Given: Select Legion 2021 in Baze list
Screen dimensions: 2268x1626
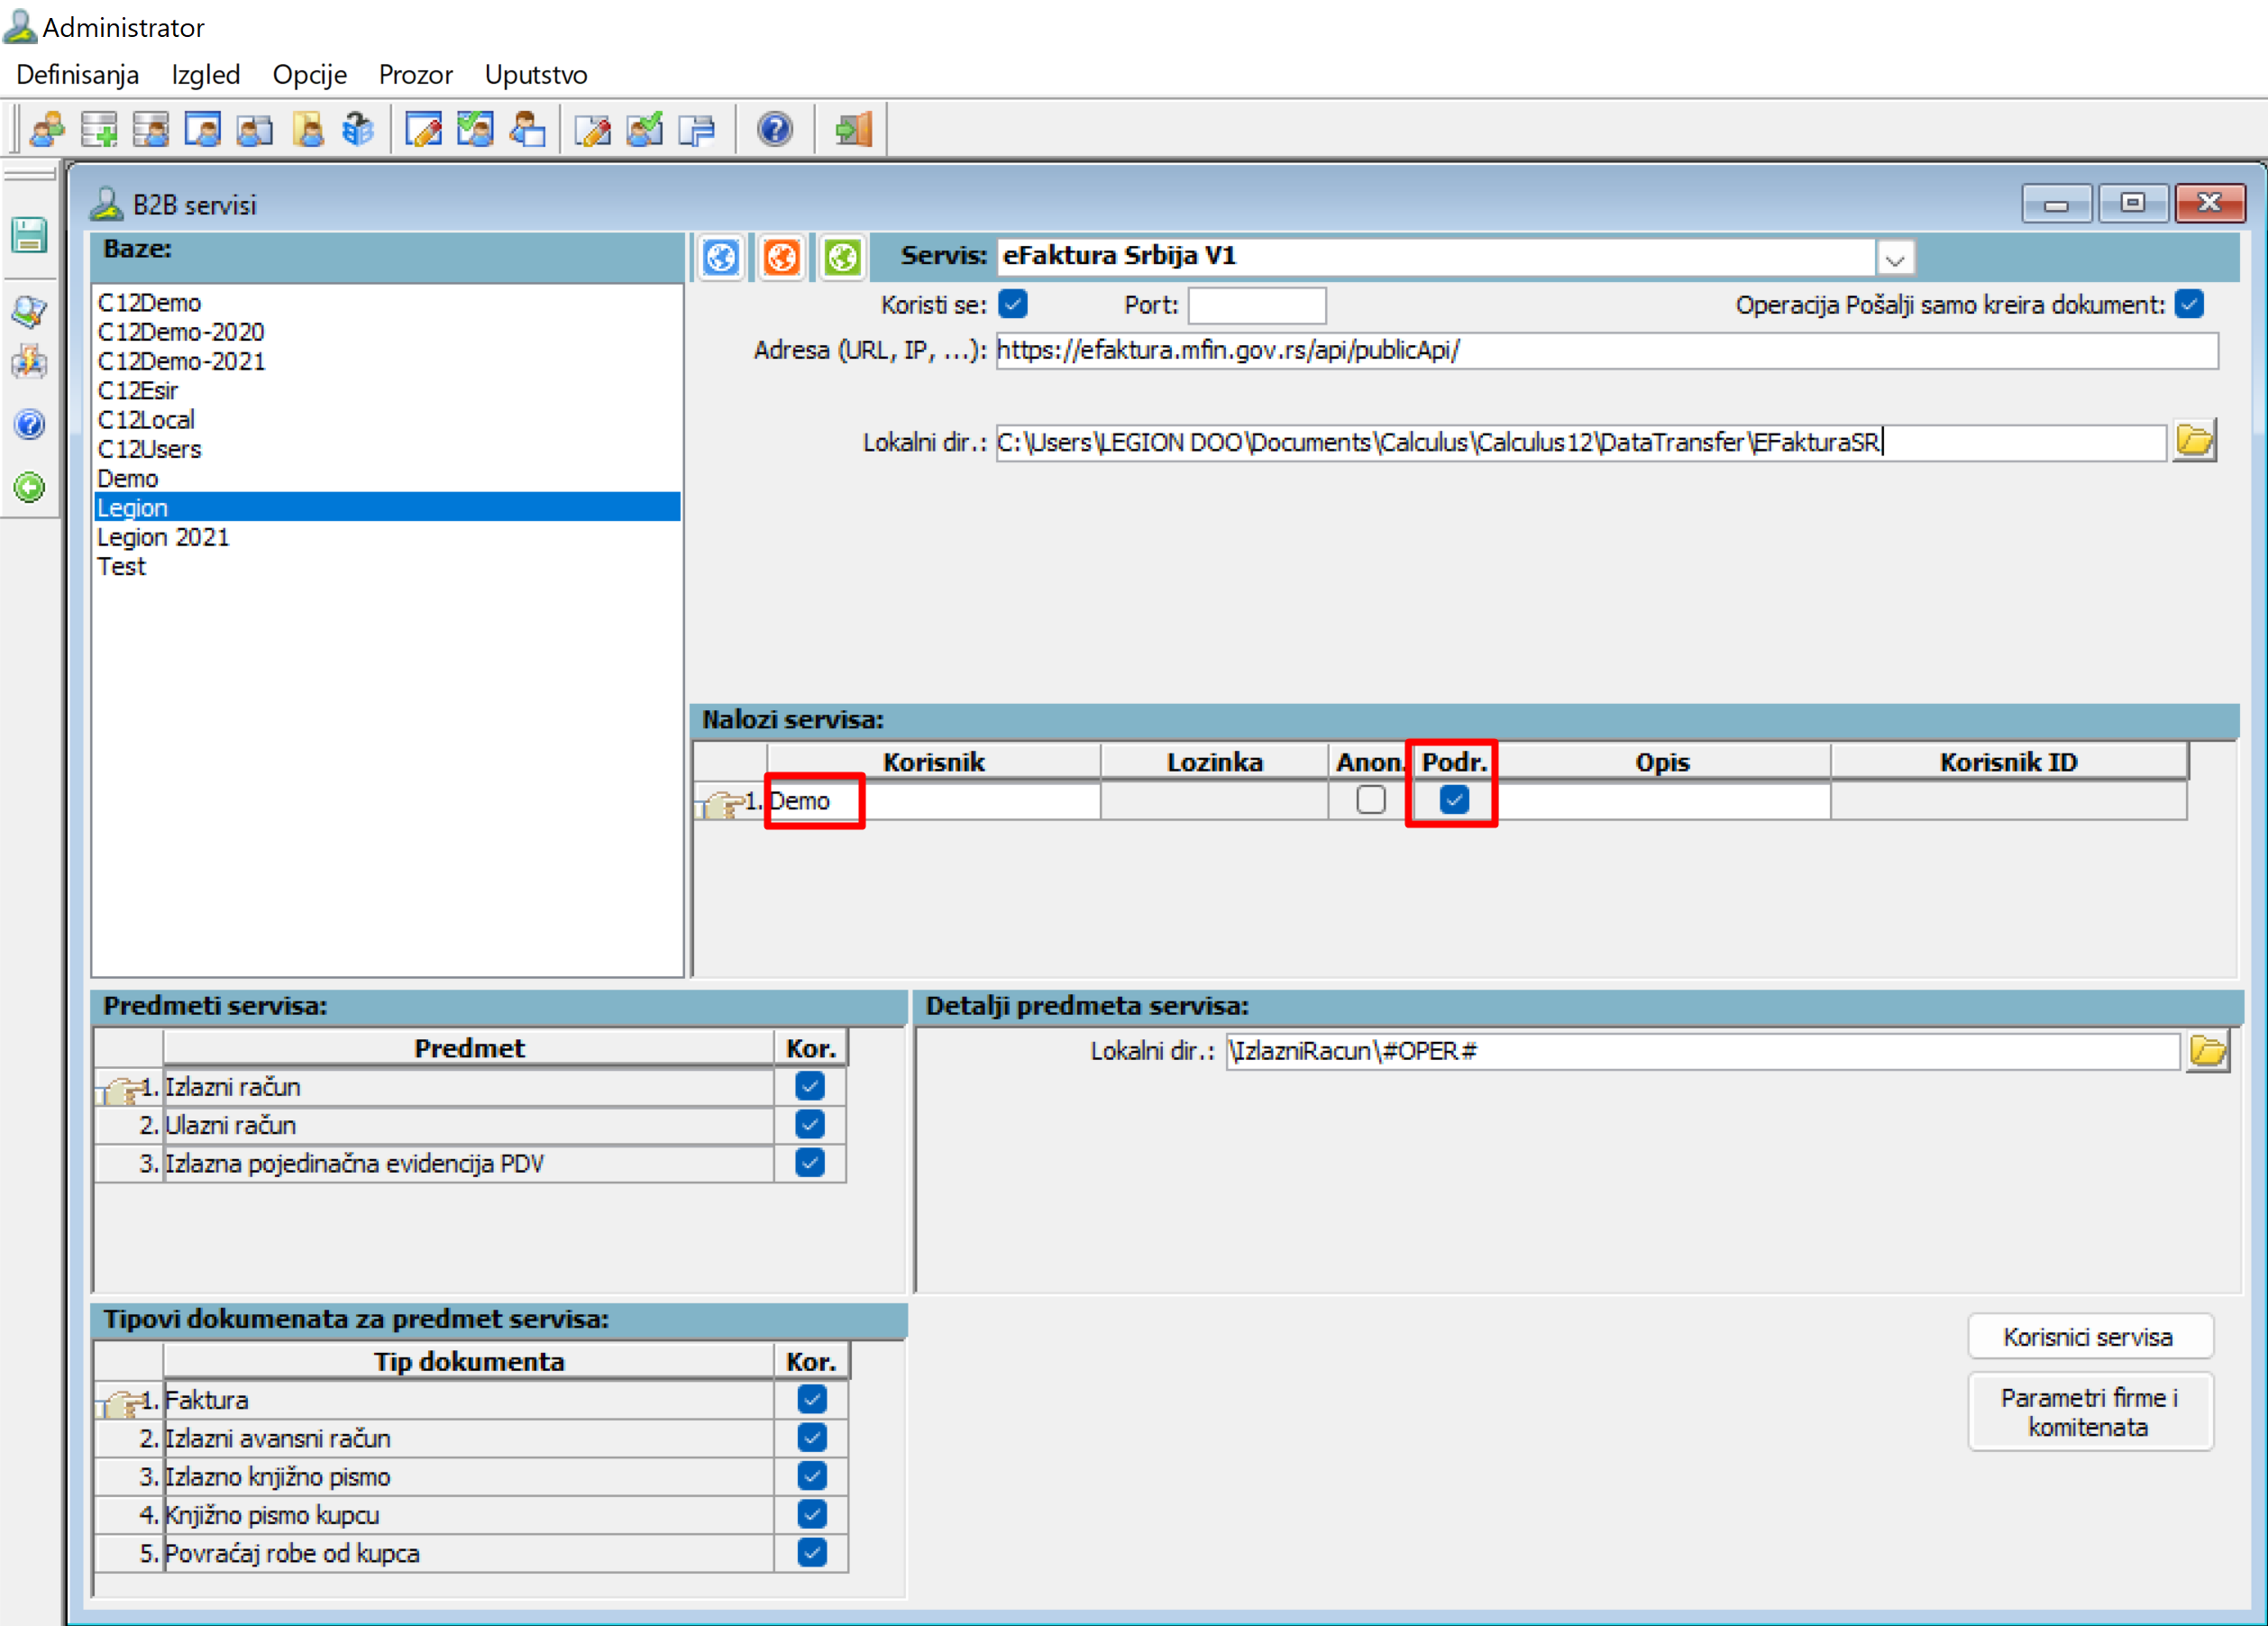Looking at the screenshot, I should click(163, 537).
